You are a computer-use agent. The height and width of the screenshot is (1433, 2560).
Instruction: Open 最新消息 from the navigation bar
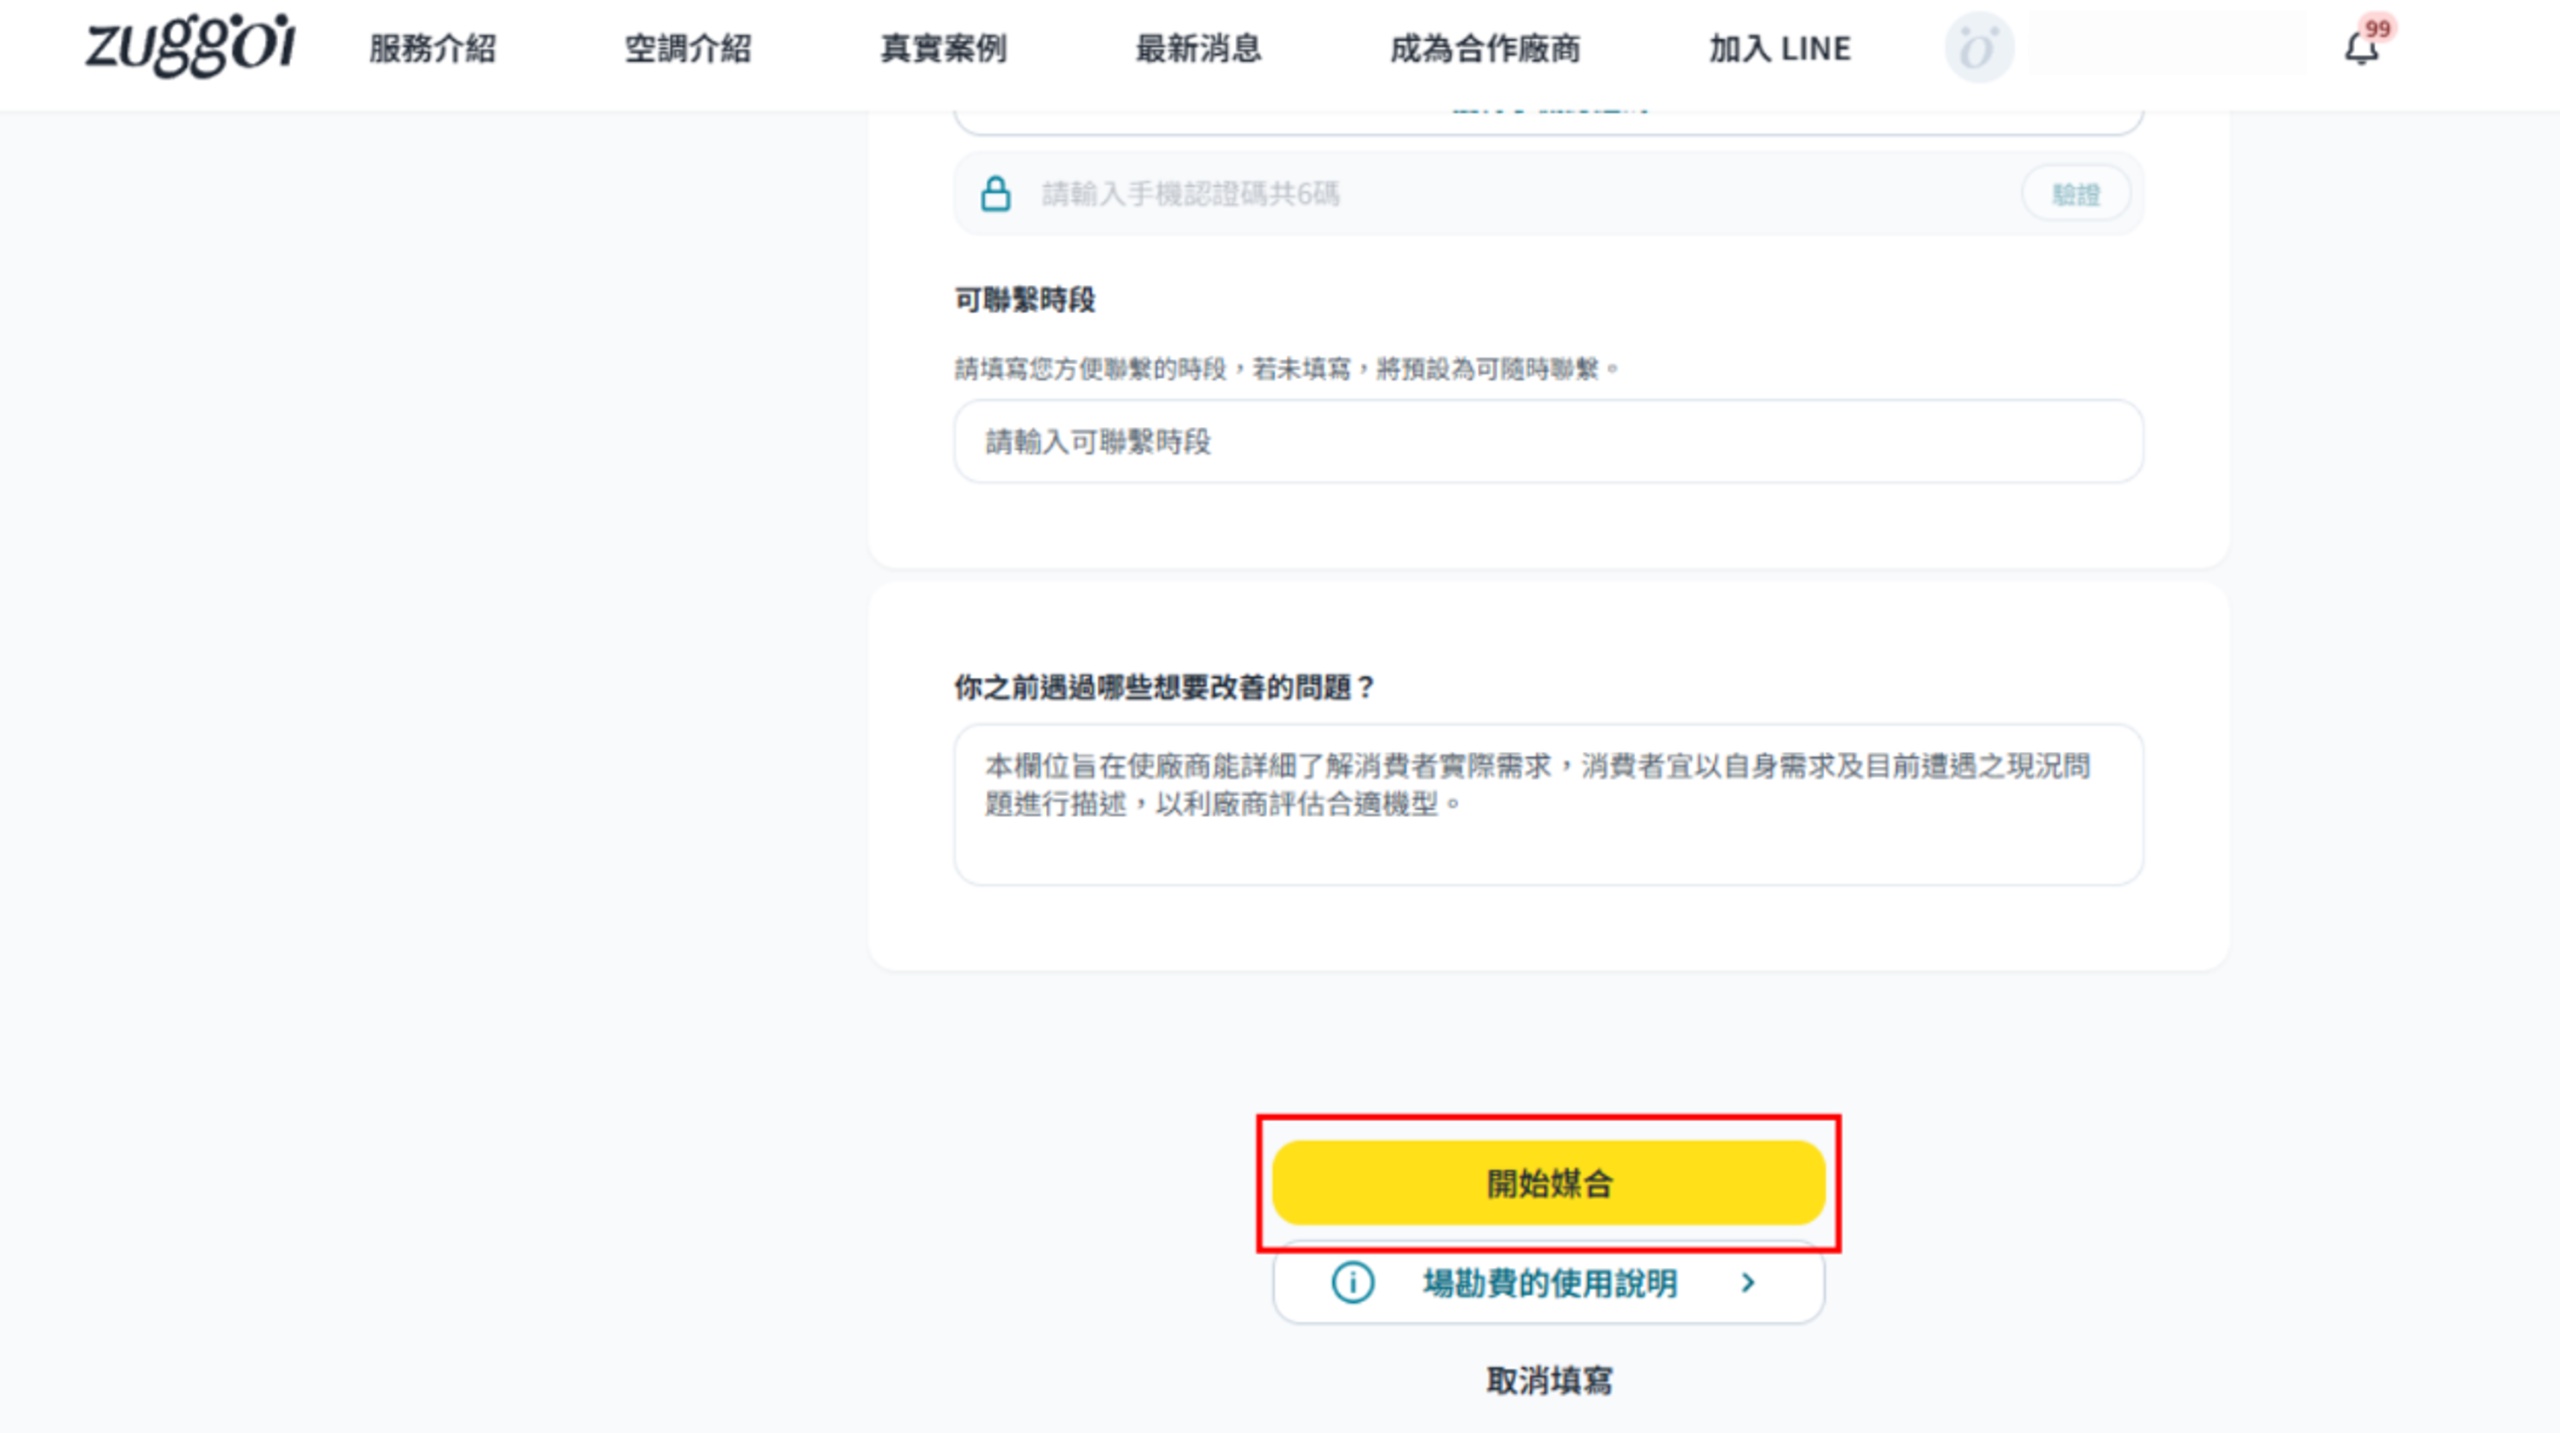point(1198,48)
